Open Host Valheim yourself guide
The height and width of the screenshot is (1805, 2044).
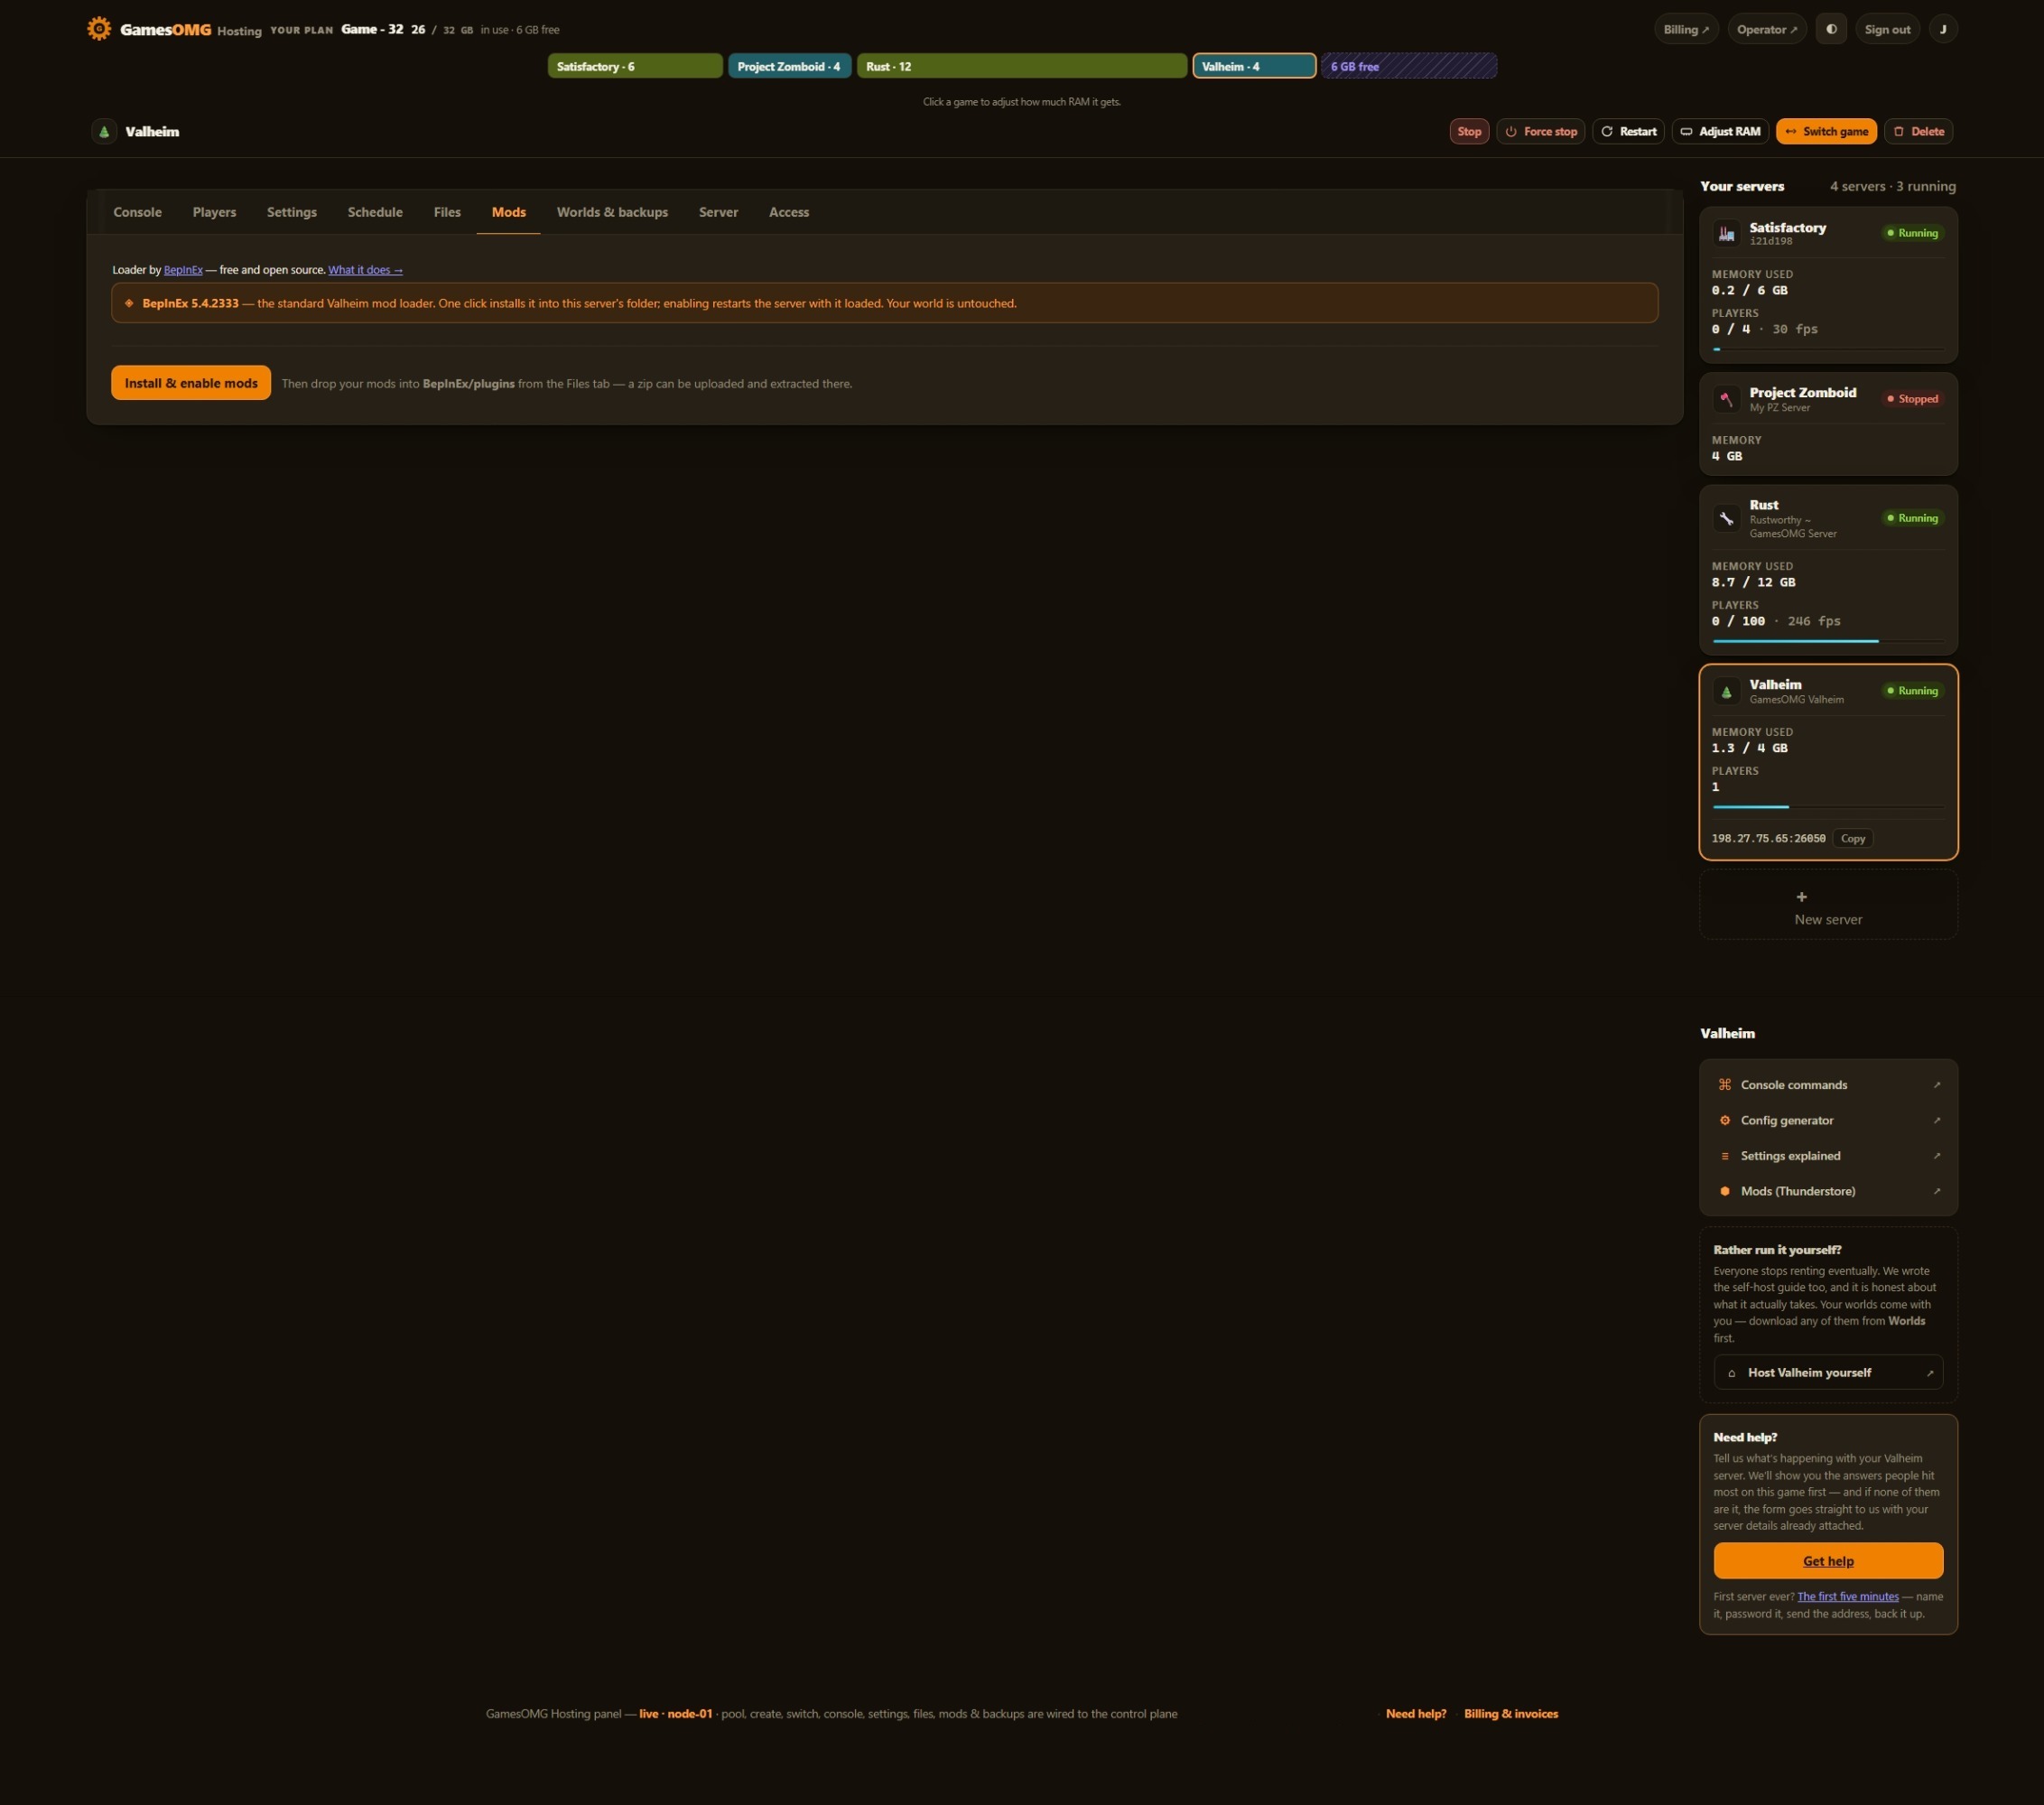pos(1828,1372)
